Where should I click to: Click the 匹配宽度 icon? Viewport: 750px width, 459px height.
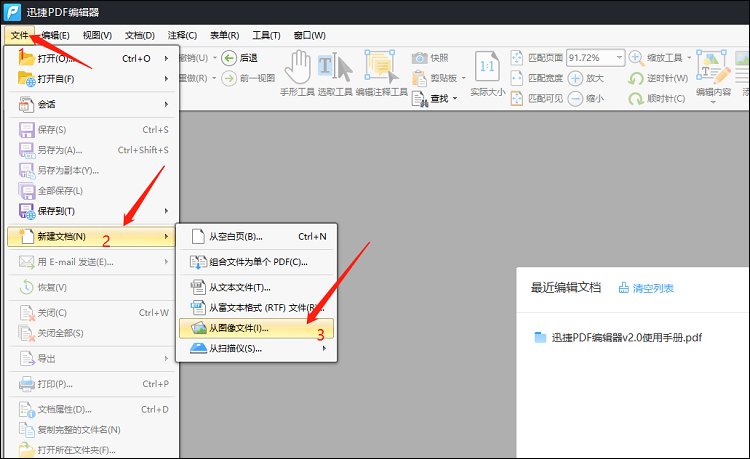517,78
